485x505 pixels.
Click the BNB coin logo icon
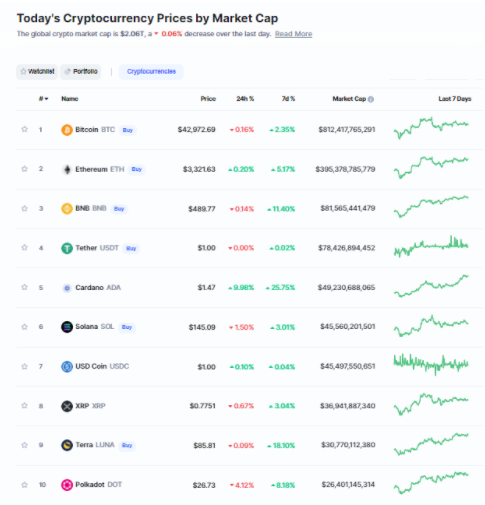(x=67, y=209)
